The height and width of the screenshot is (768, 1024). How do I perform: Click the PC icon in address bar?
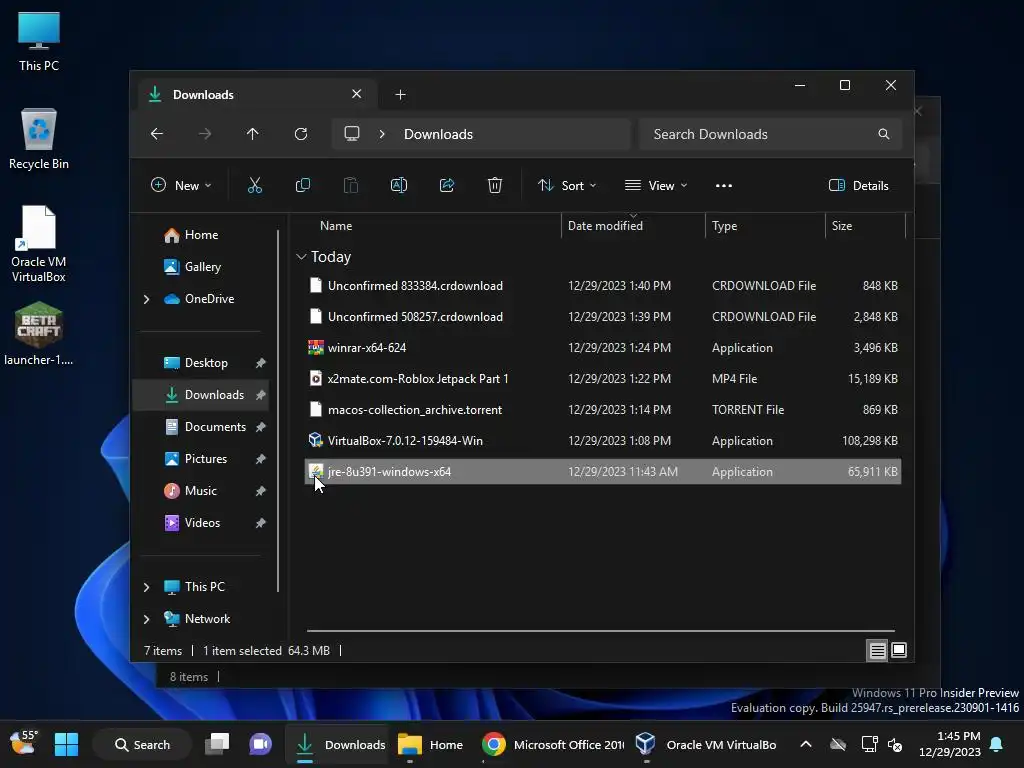[x=352, y=134]
